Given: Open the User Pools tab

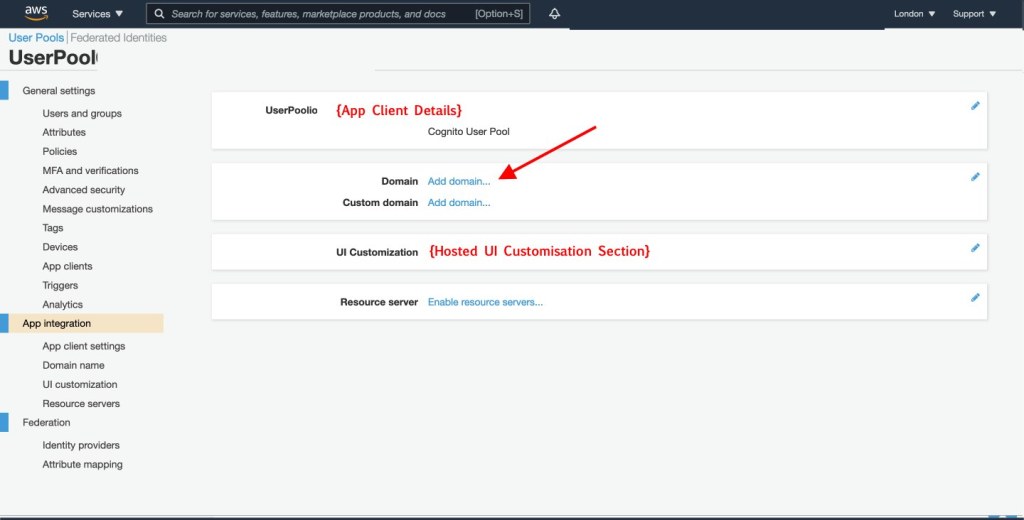Looking at the screenshot, I should click(x=36, y=38).
